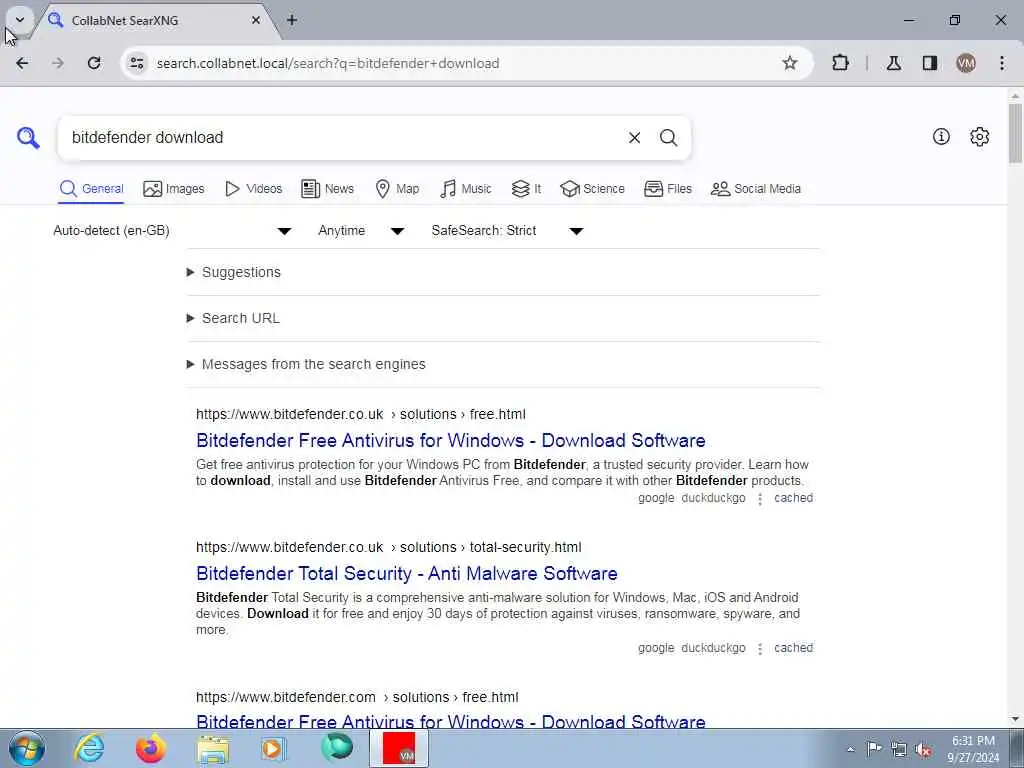Open cached link of Total Security result
This screenshot has width=1024, height=768.
pyautogui.click(x=793, y=648)
